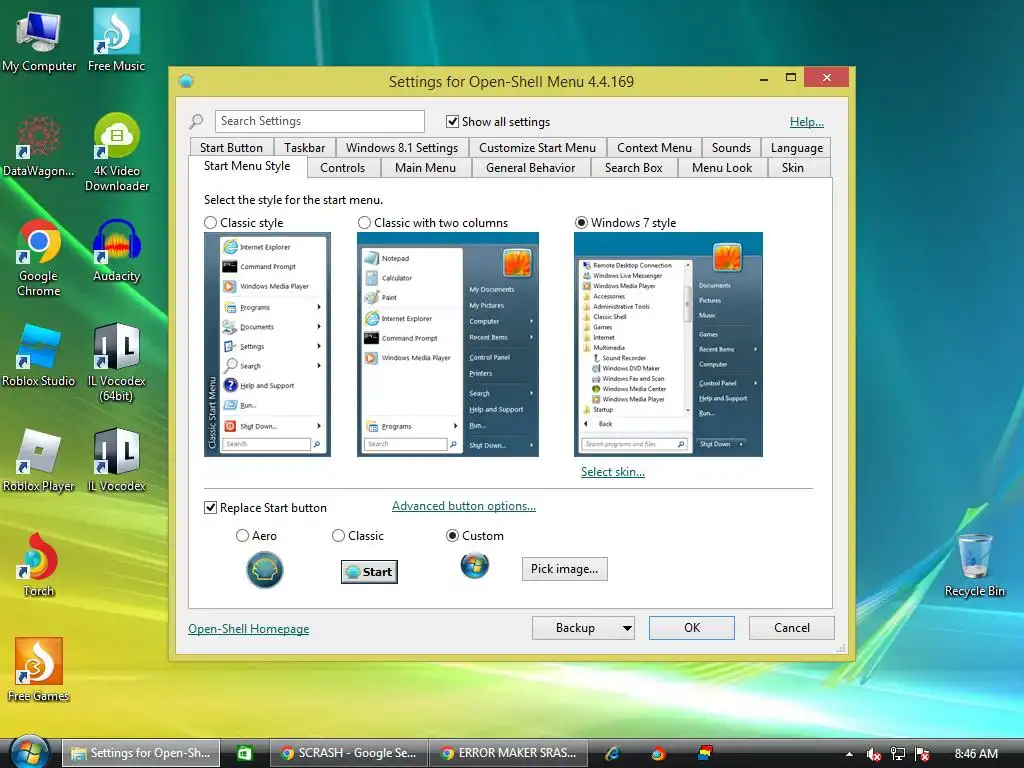Open My Computer desktop icon
This screenshot has height=768, width=1024.
39,40
